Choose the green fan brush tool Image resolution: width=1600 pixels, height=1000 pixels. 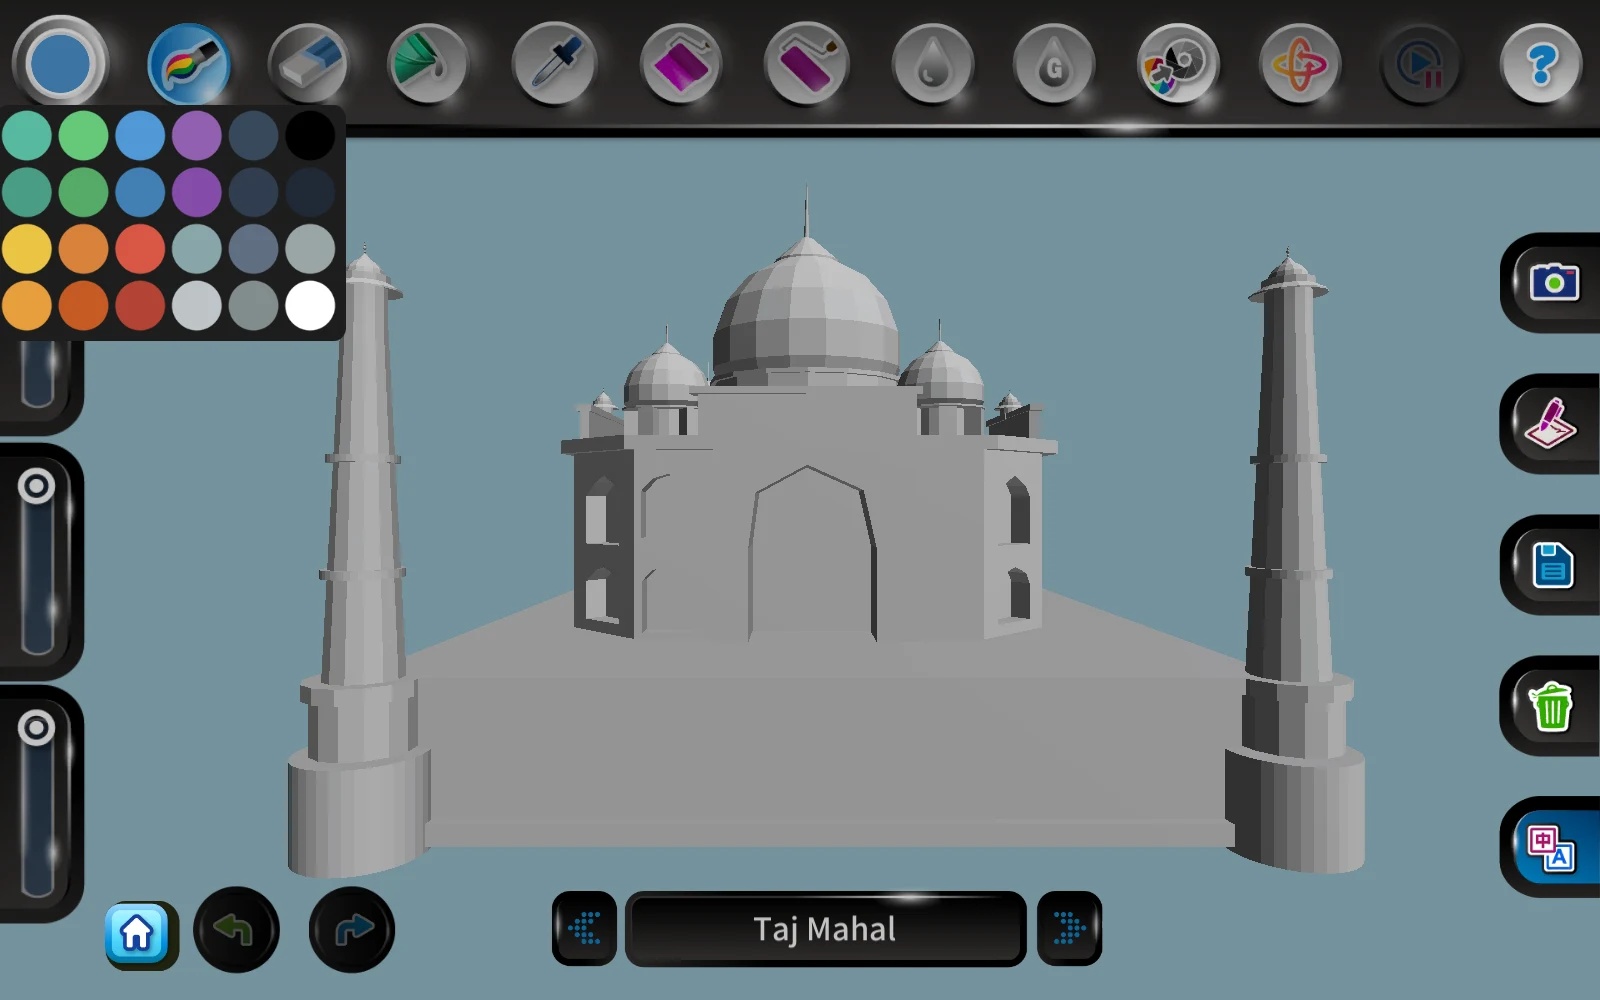427,65
